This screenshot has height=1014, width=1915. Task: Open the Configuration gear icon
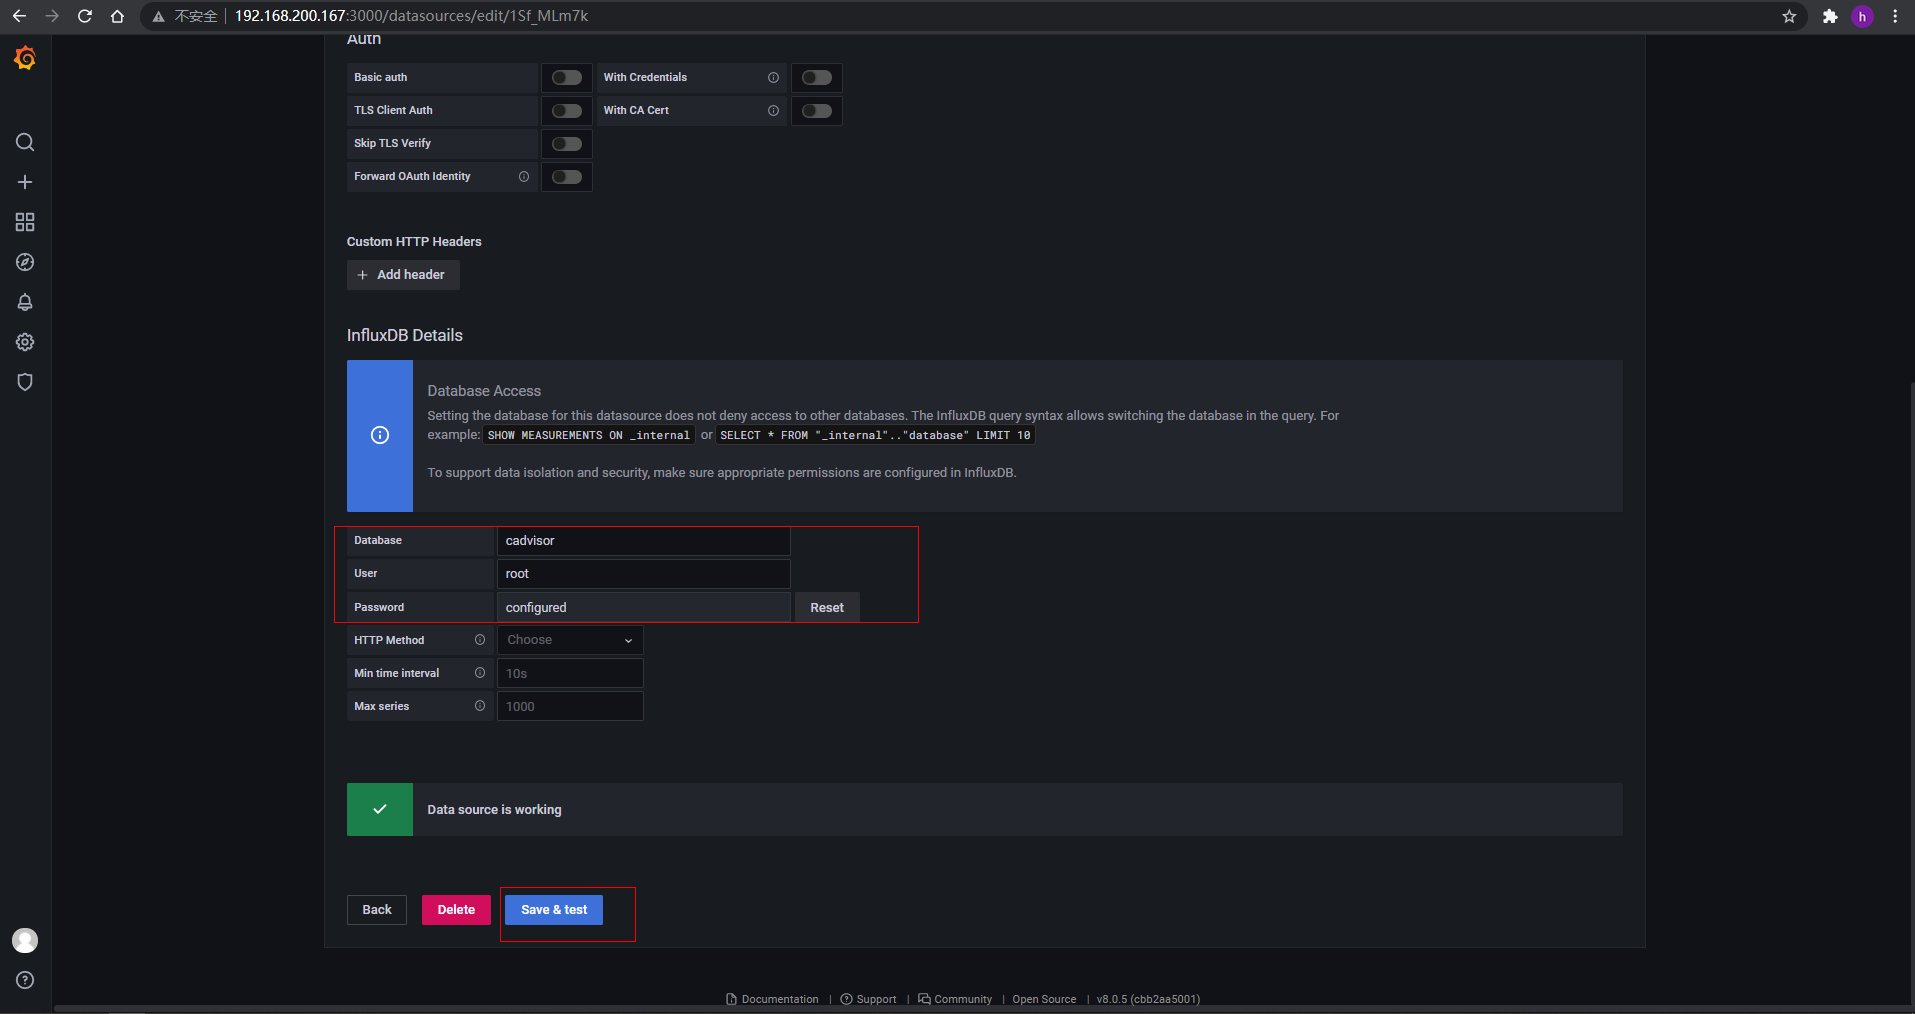click(25, 342)
